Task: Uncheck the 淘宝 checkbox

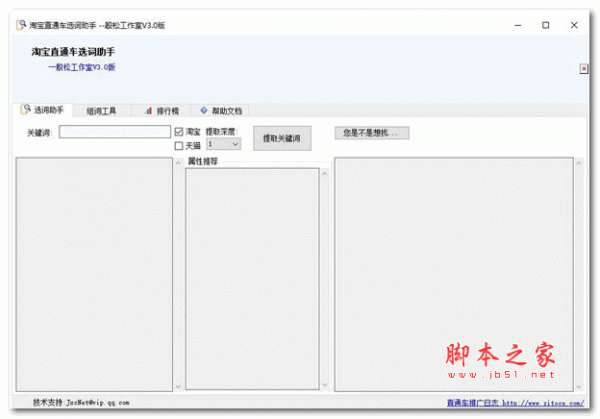Action: coord(179,131)
